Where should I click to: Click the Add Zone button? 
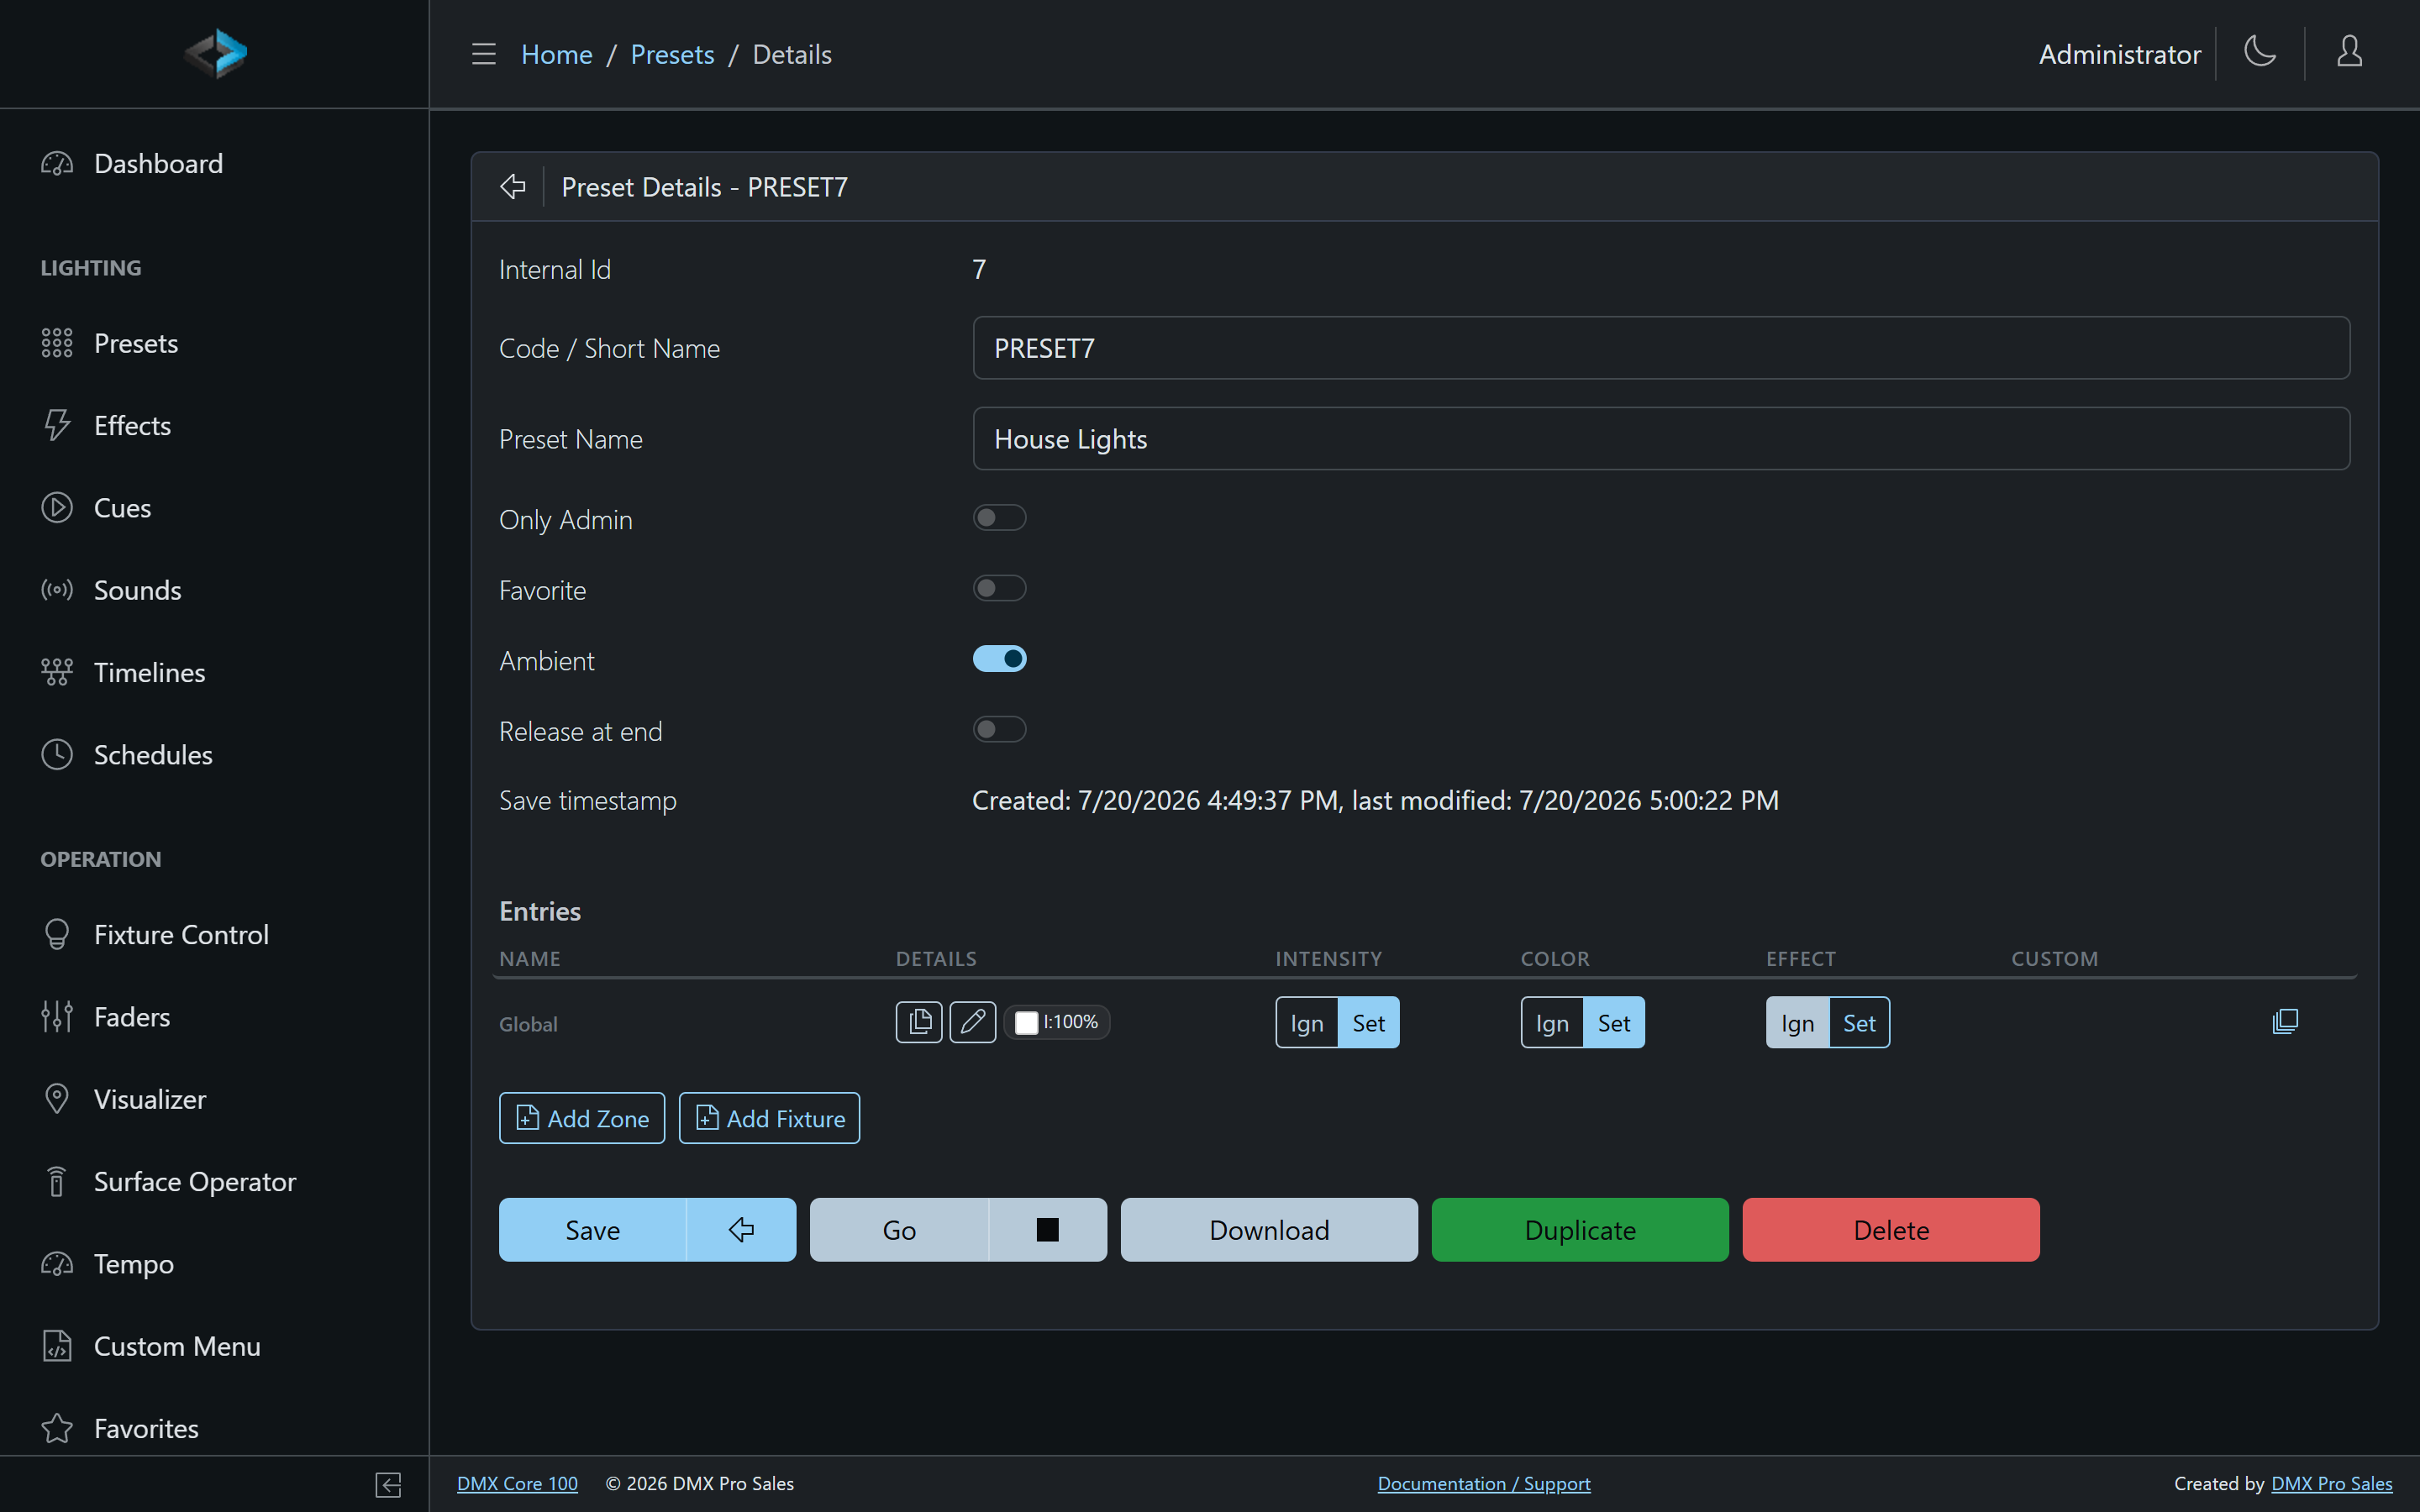pos(582,1118)
